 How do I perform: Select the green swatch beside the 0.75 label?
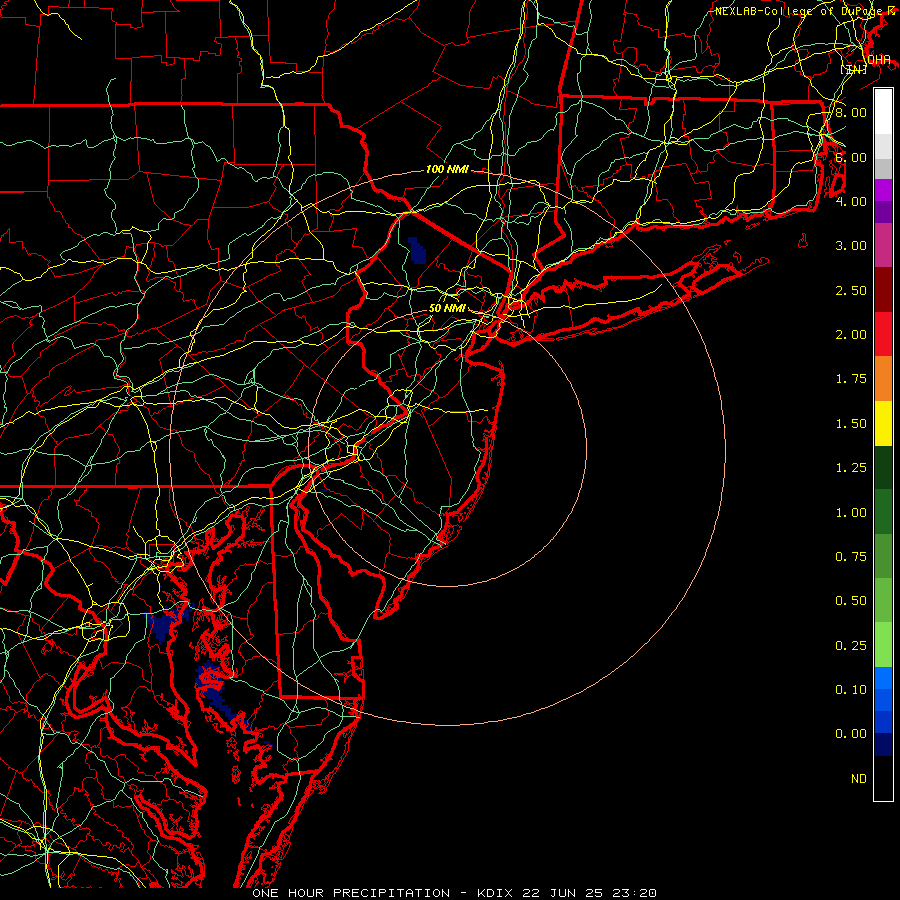click(883, 556)
